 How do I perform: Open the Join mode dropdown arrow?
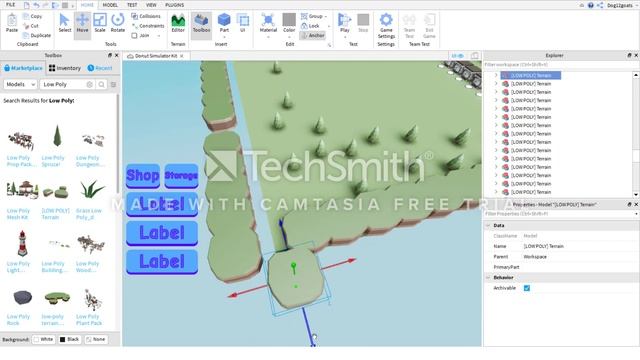(159, 36)
